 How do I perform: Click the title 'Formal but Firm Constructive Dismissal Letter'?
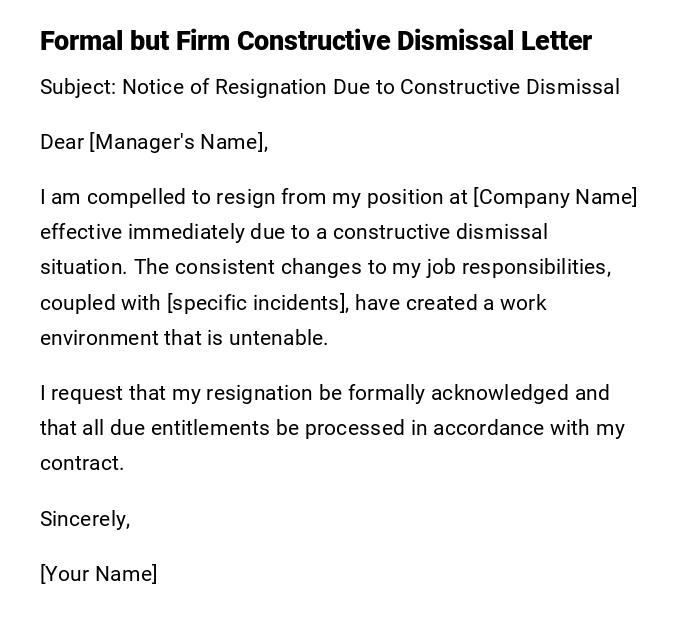point(316,41)
